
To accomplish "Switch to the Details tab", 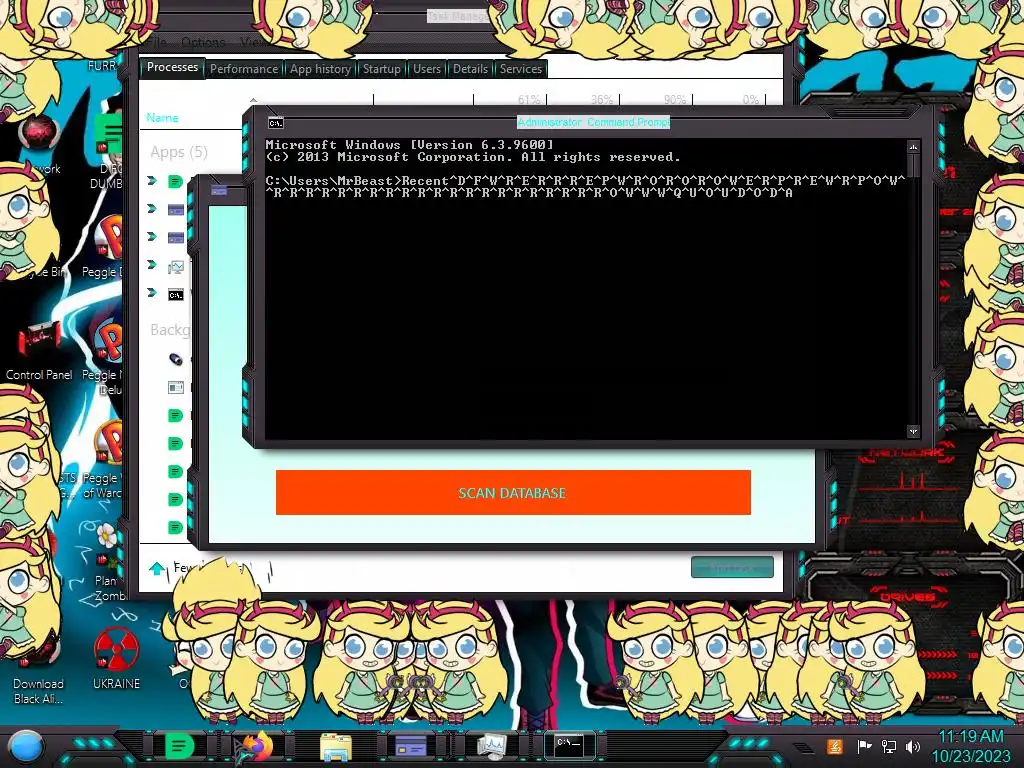I will tap(470, 69).
